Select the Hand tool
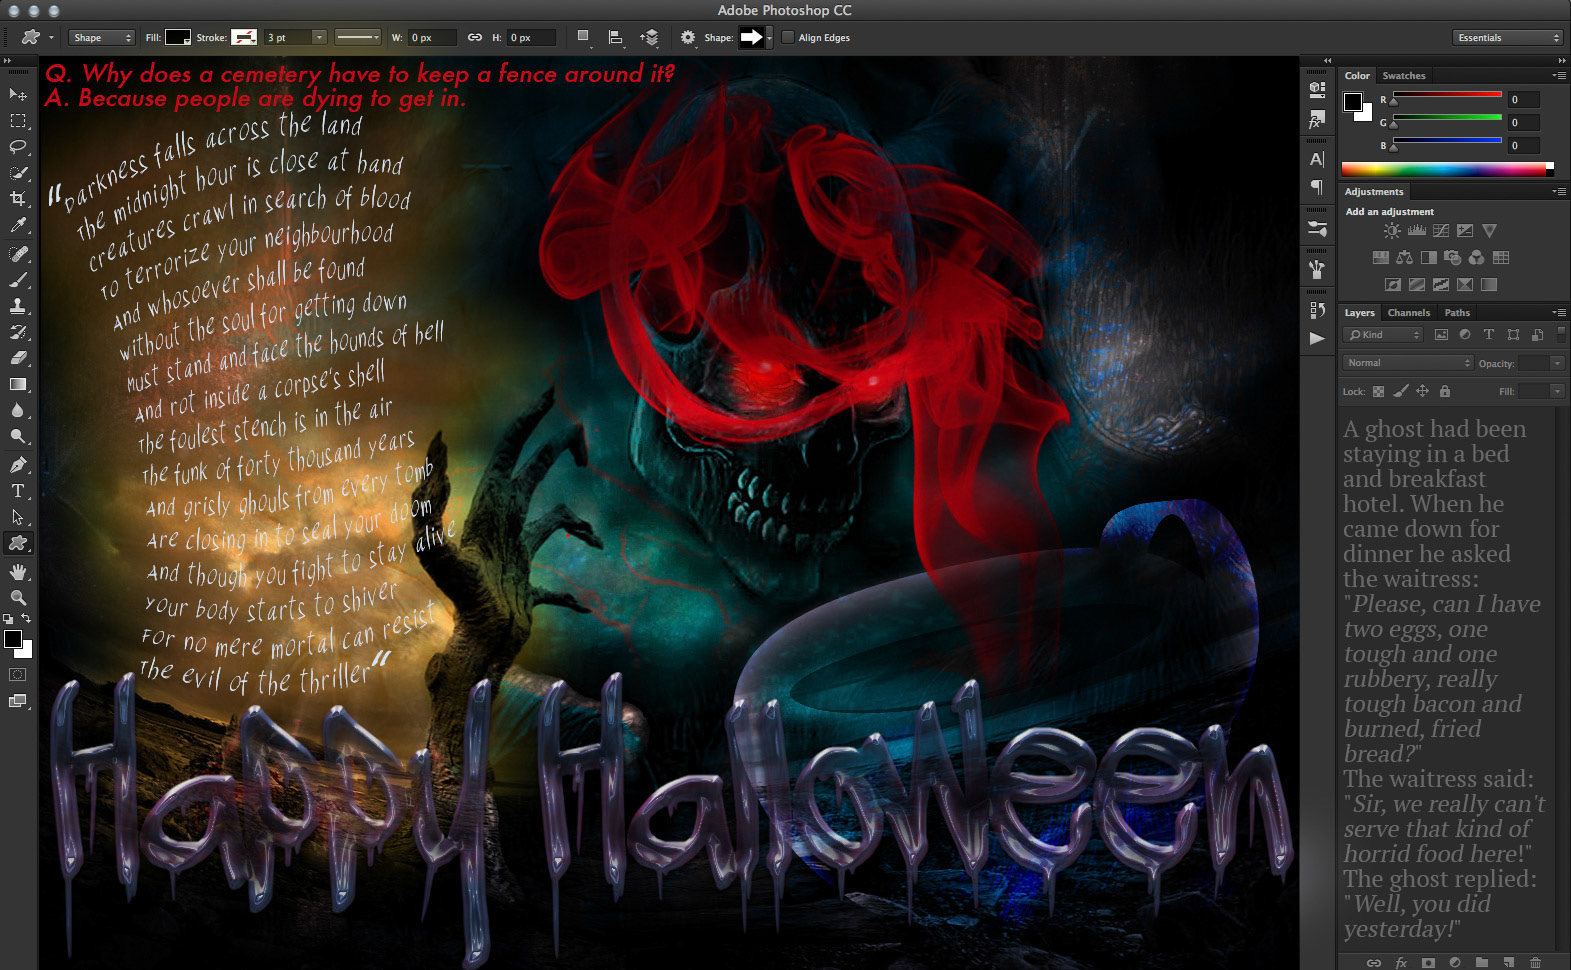This screenshot has width=1571, height=970. click(18, 572)
